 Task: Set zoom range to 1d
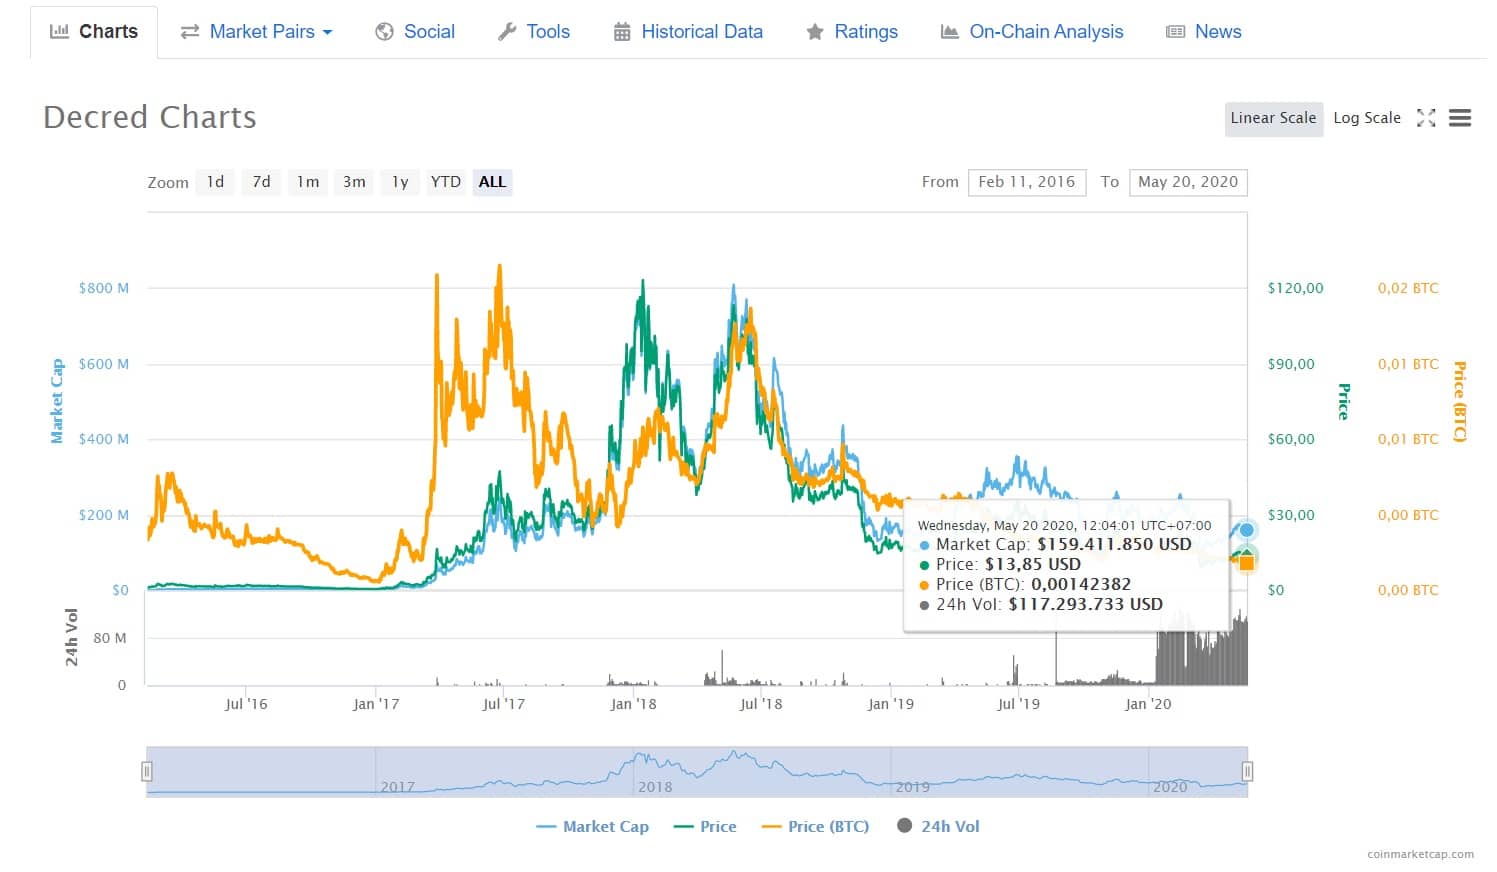[x=215, y=182]
